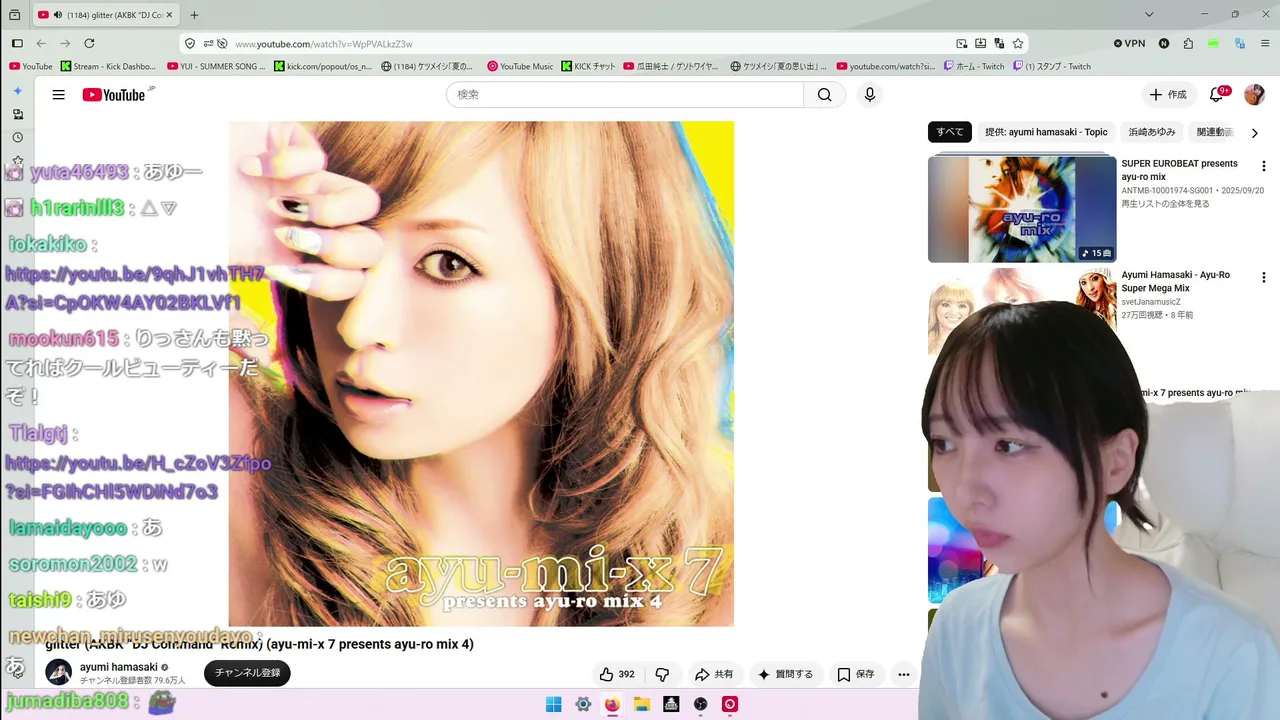Open a new browser tab
Viewport: 1280px width, 720px height.
[x=194, y=15]
